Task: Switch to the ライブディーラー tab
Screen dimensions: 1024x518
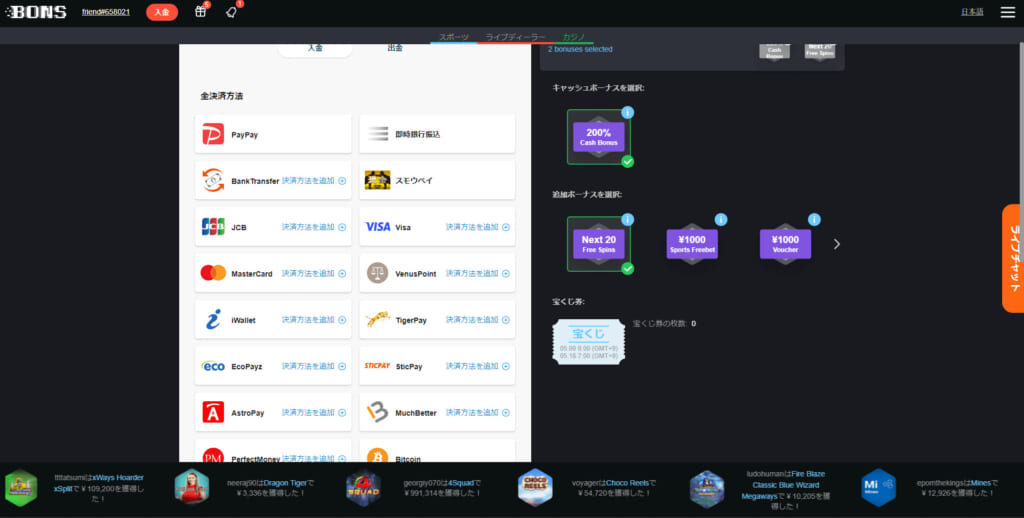Action: (515, 37)
